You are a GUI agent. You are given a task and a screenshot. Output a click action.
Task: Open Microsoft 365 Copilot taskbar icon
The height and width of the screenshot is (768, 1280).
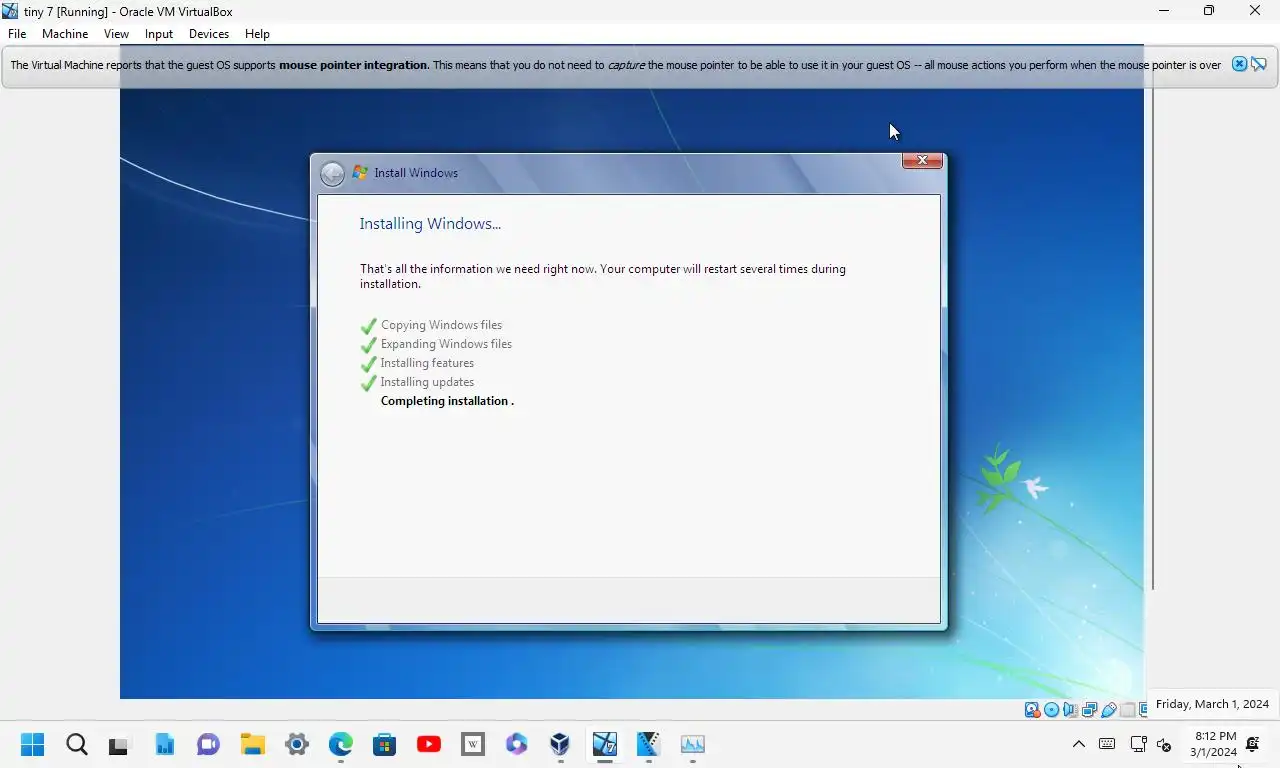[516, 744]
